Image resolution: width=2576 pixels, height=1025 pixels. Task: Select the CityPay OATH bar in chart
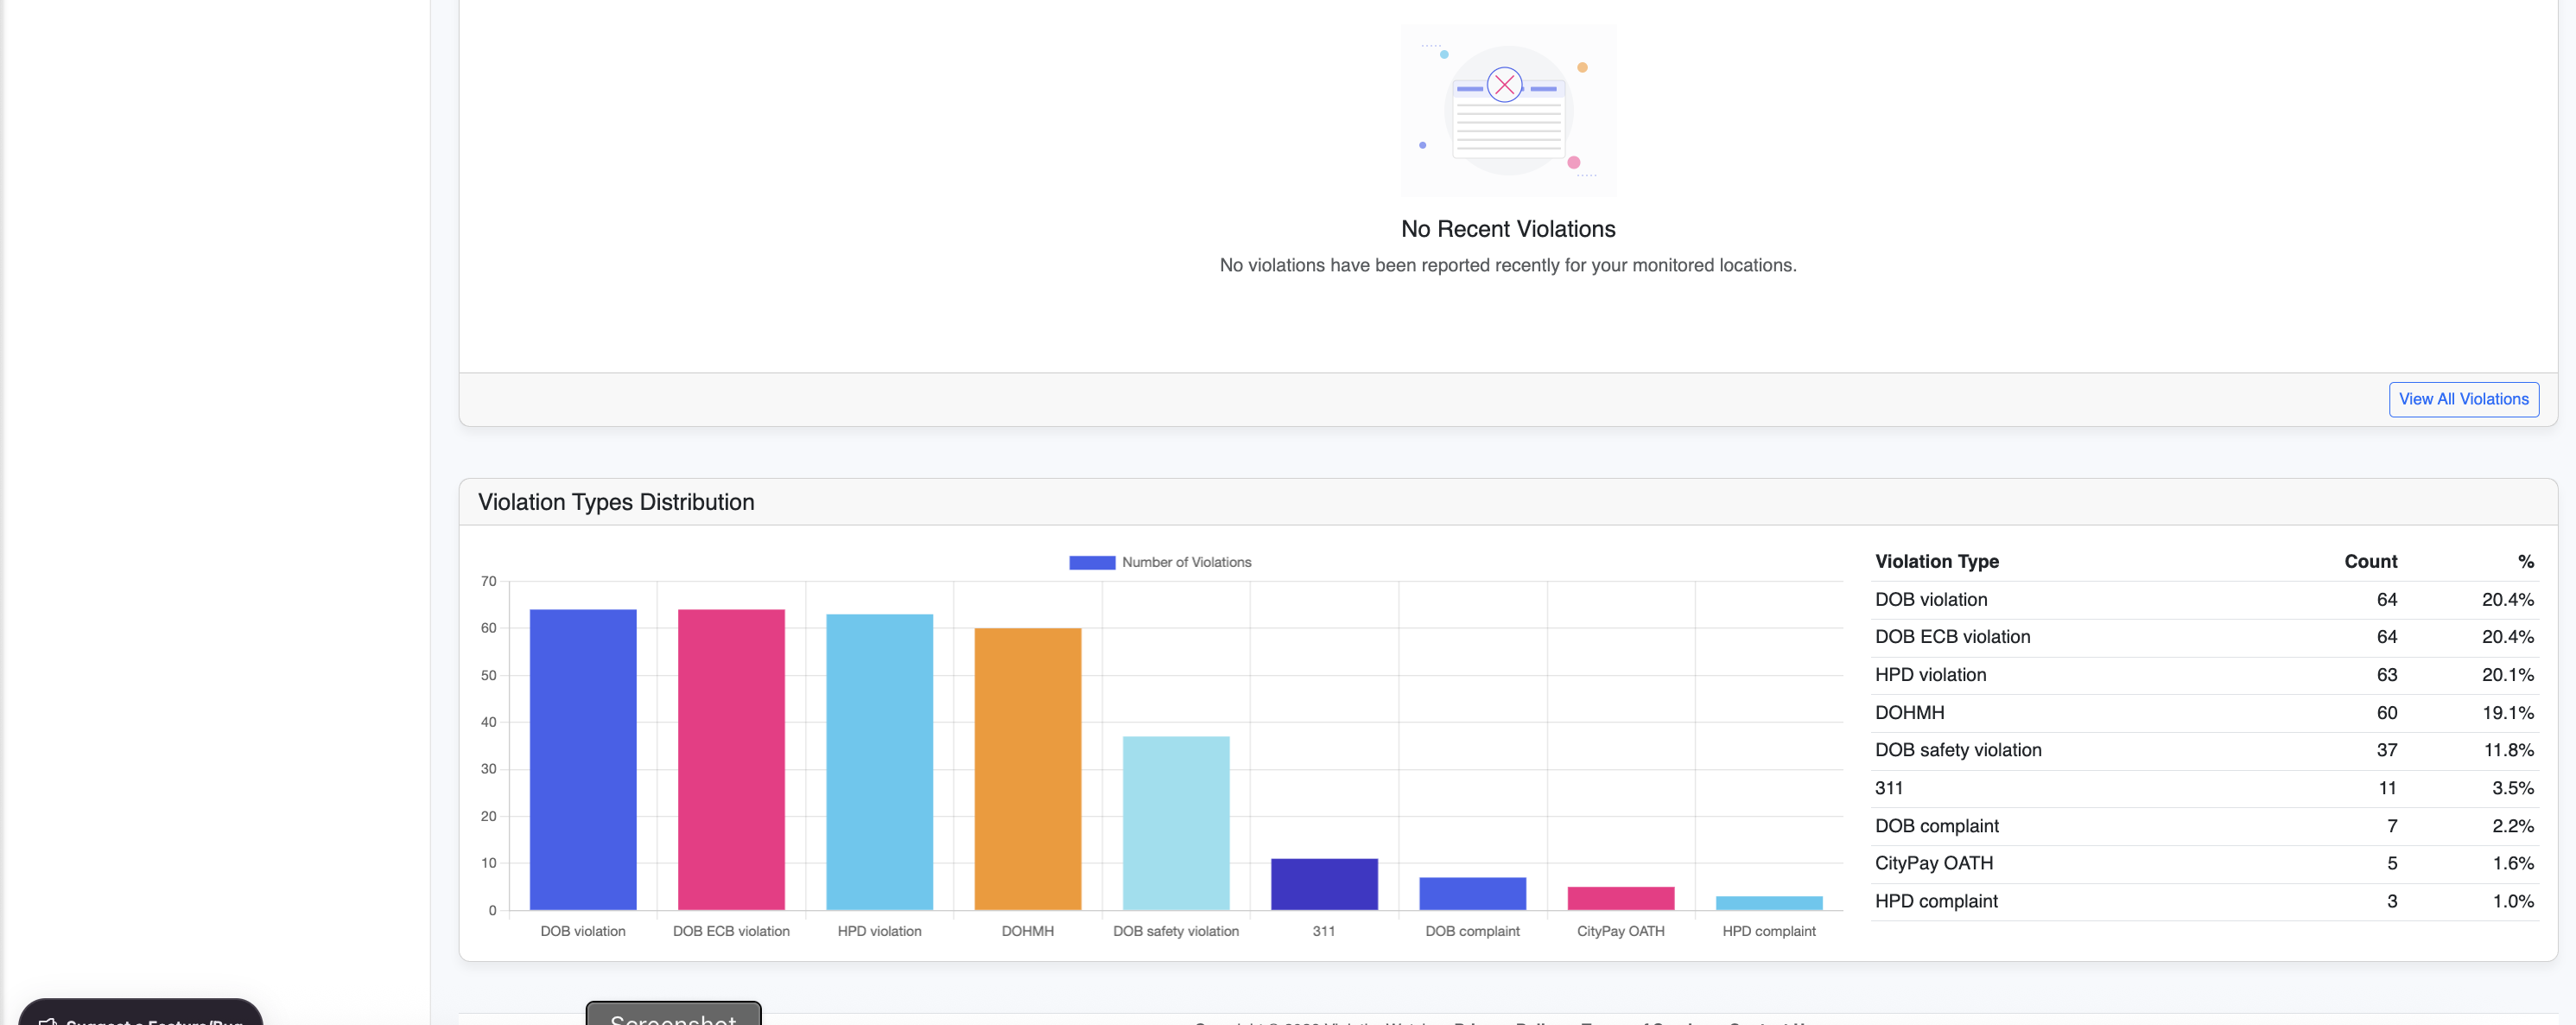click(1620, 898)
